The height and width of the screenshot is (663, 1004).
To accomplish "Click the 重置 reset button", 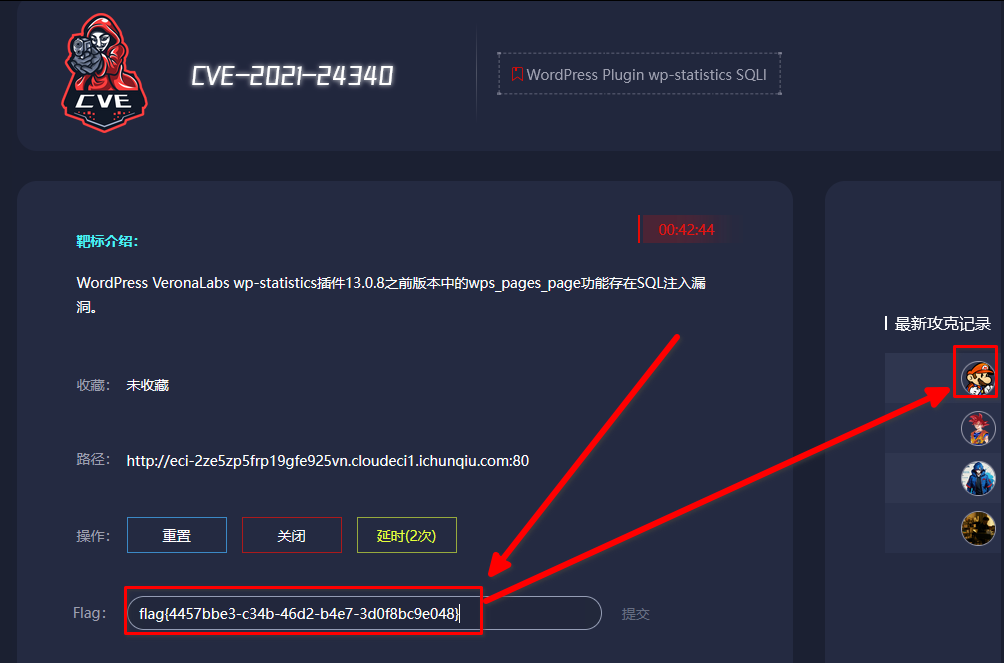I will tap(177, 535).
